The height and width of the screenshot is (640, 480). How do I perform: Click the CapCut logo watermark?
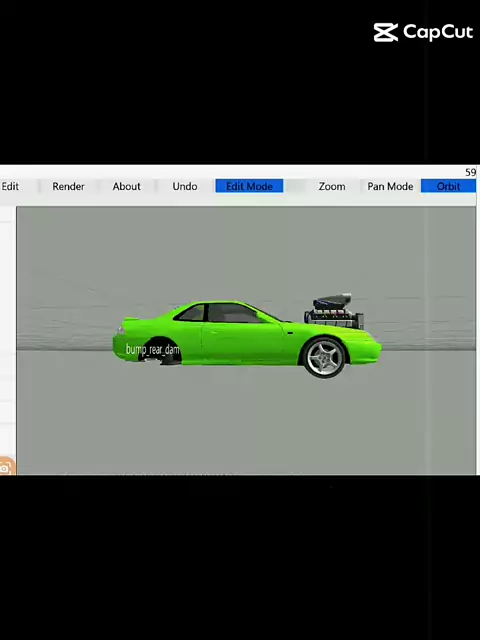423,33
